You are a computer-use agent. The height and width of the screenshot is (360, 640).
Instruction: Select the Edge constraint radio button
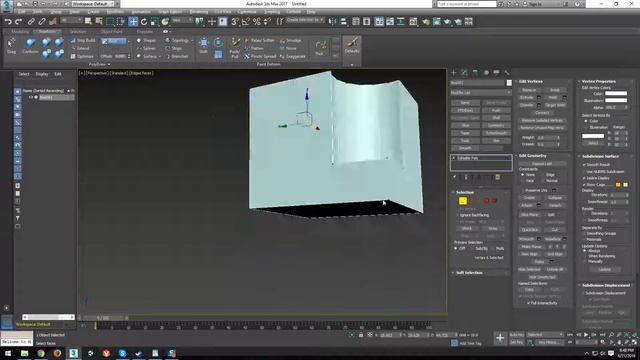[543, 175]
